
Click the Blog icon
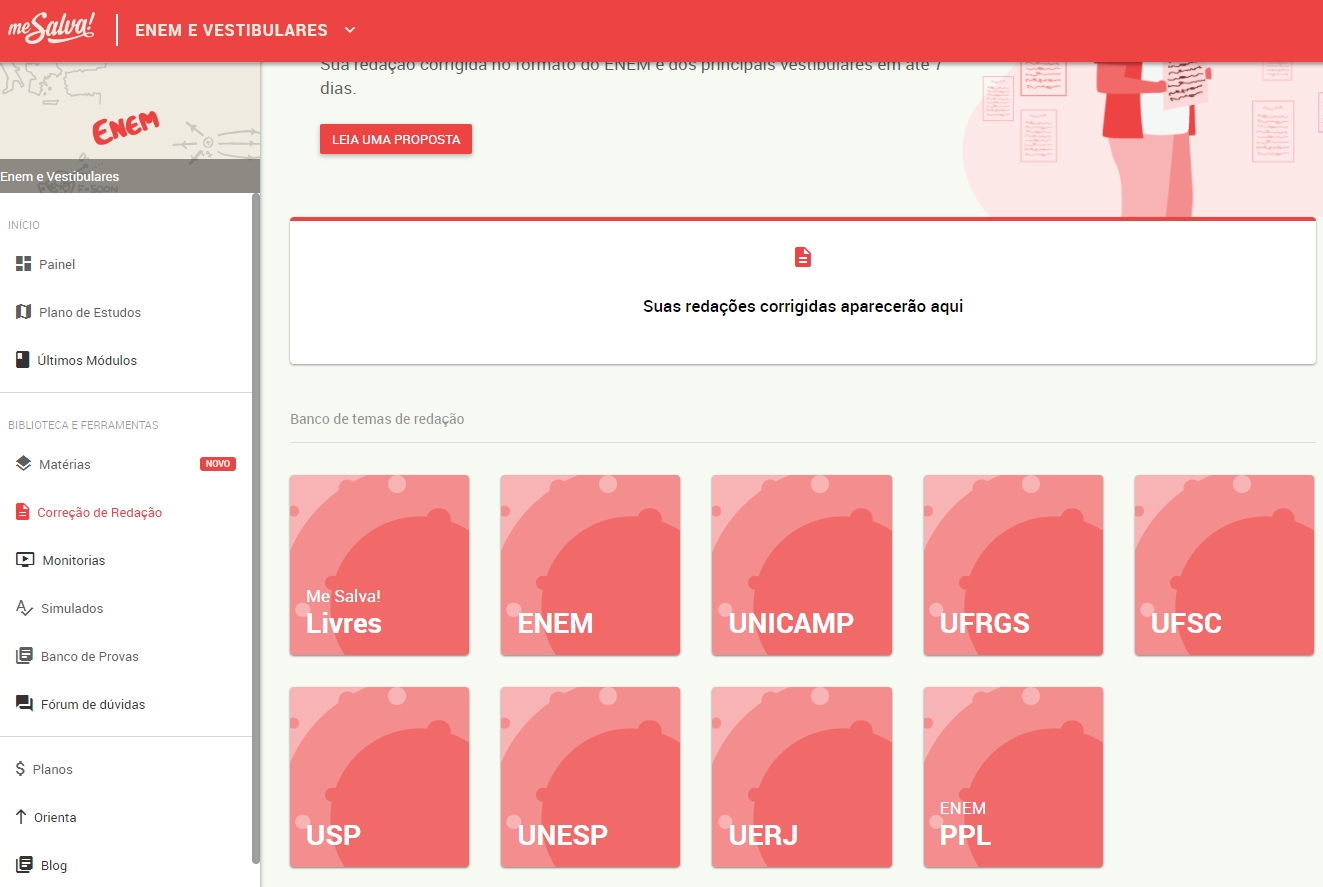point(24,865)
